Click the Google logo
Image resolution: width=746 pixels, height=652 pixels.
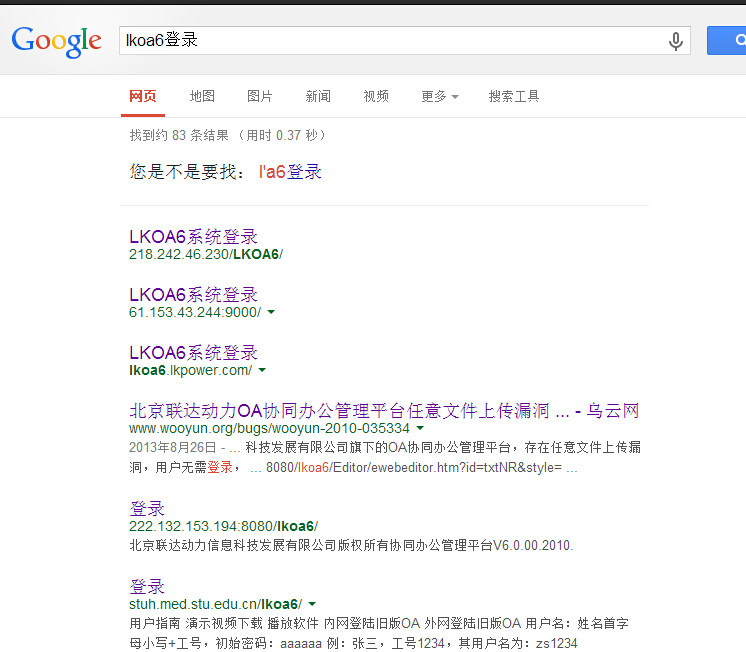point(57,41)
